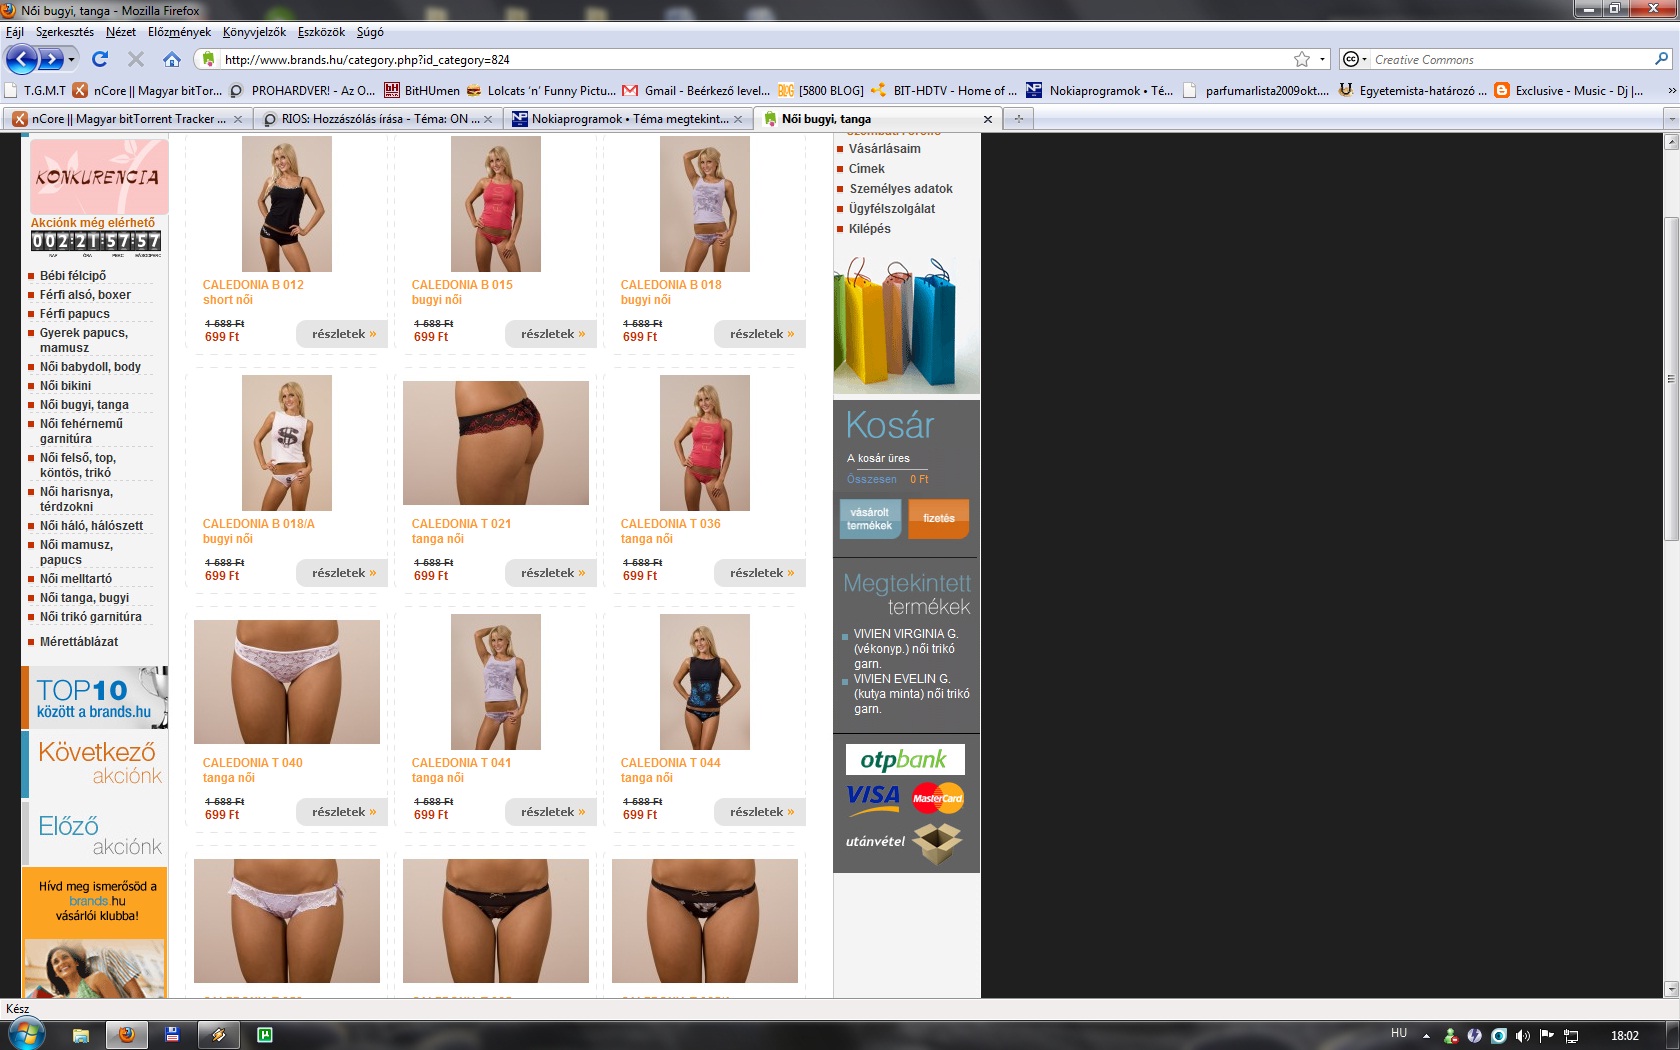Open the Mérettáblázat link
This screenshot has height=1050, width=1680.
point(79,642)
